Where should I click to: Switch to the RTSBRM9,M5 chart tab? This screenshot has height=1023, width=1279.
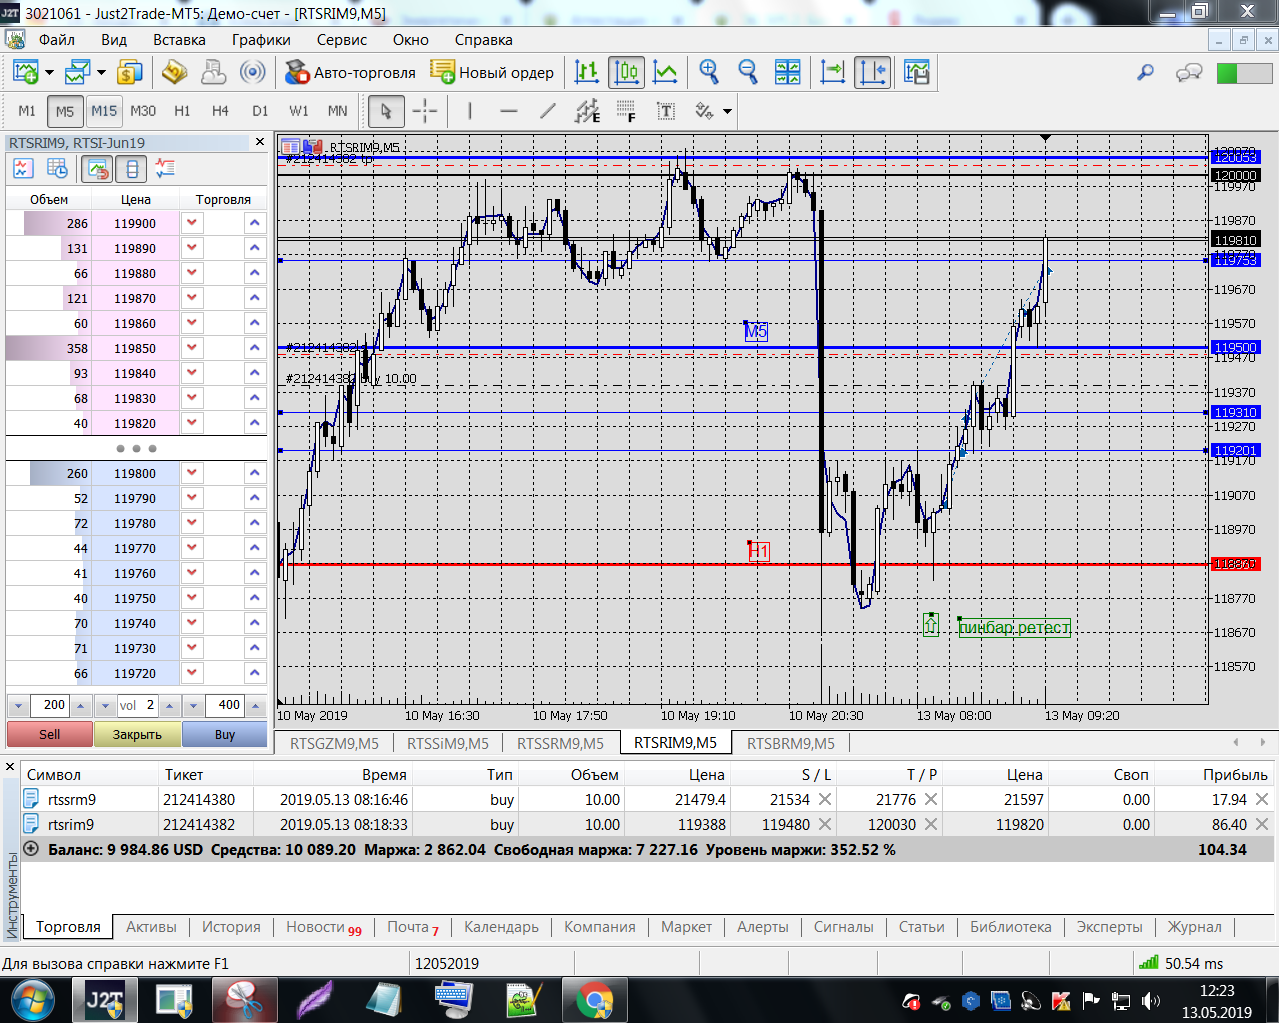tap(790, 743)
